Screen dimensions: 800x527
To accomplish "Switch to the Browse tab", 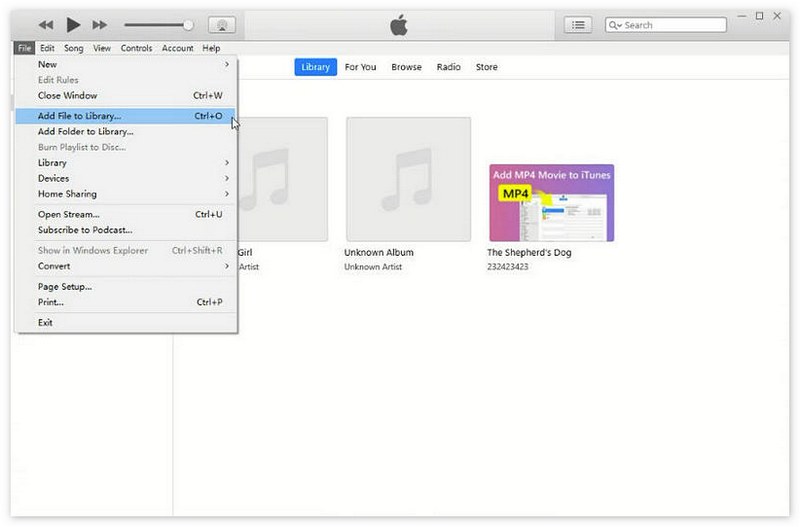I will click(406, 67).
